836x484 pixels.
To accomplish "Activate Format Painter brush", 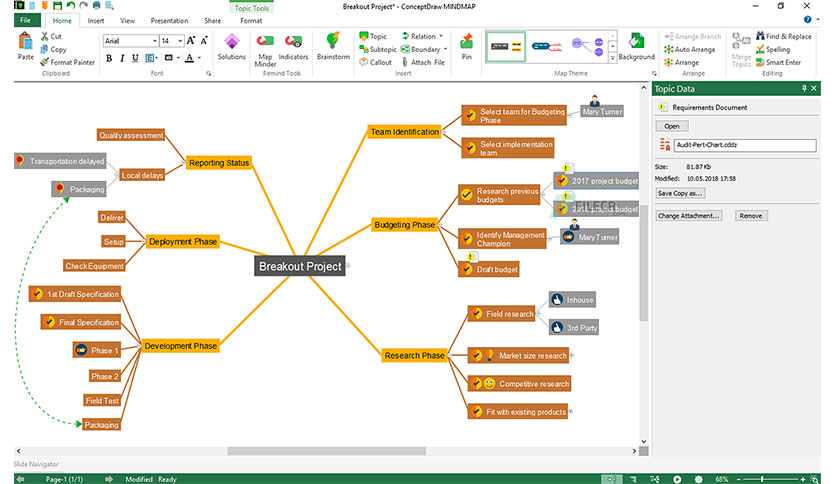I will tap(45, 62).
